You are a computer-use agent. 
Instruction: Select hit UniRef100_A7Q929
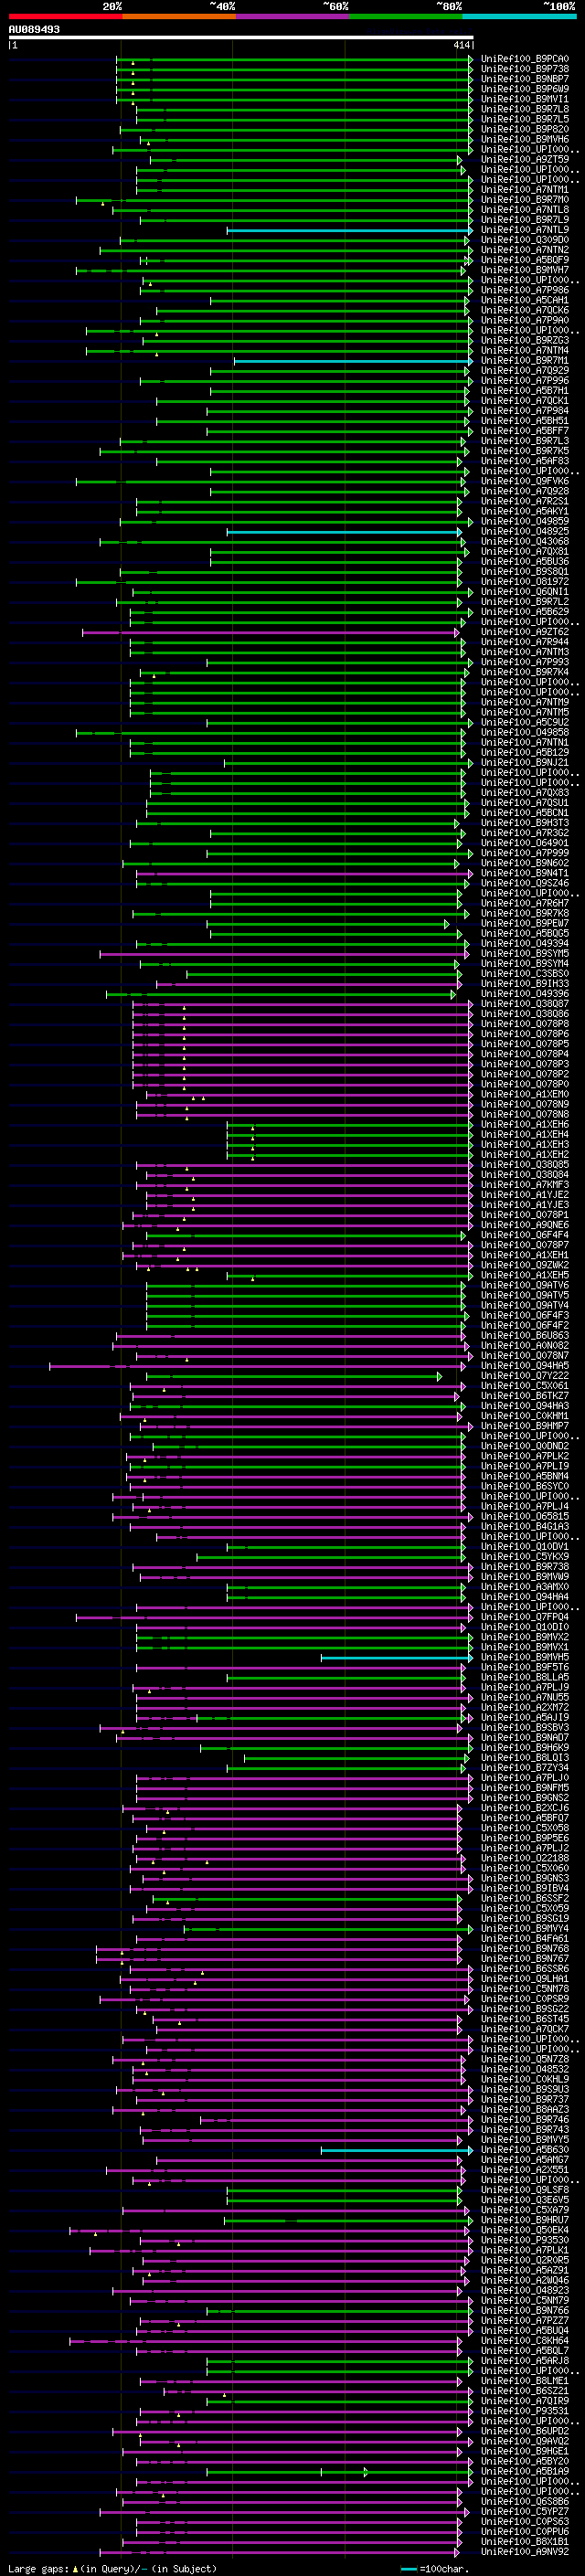pyautogui.click(x=524, y=370)
